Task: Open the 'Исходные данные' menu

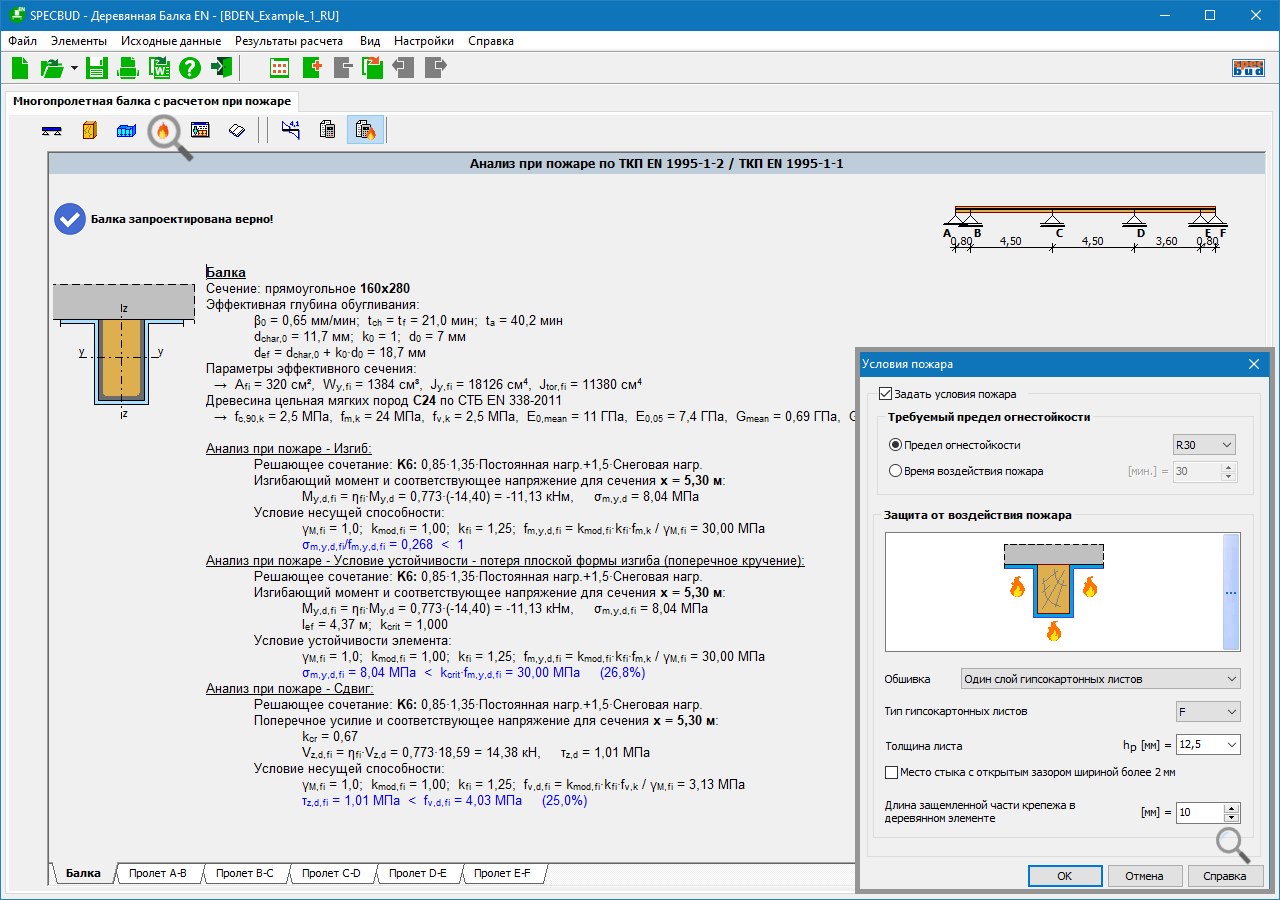Action: click(171, 41)
